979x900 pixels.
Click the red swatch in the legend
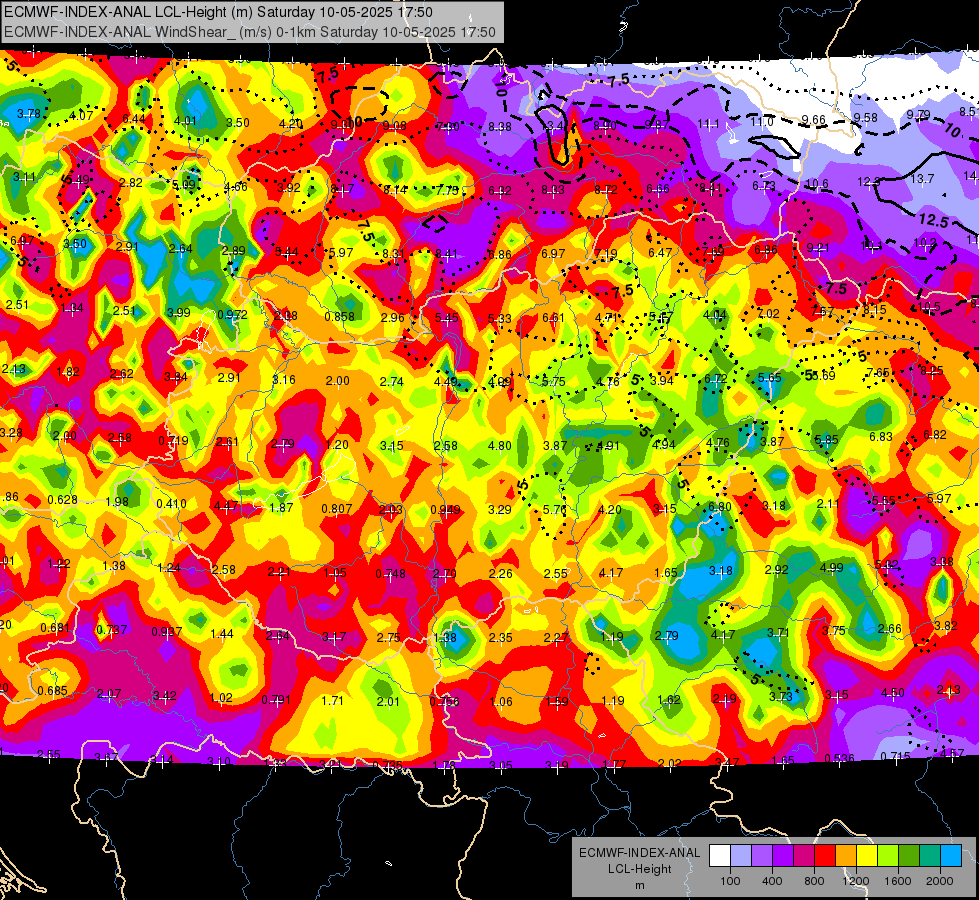825,856
